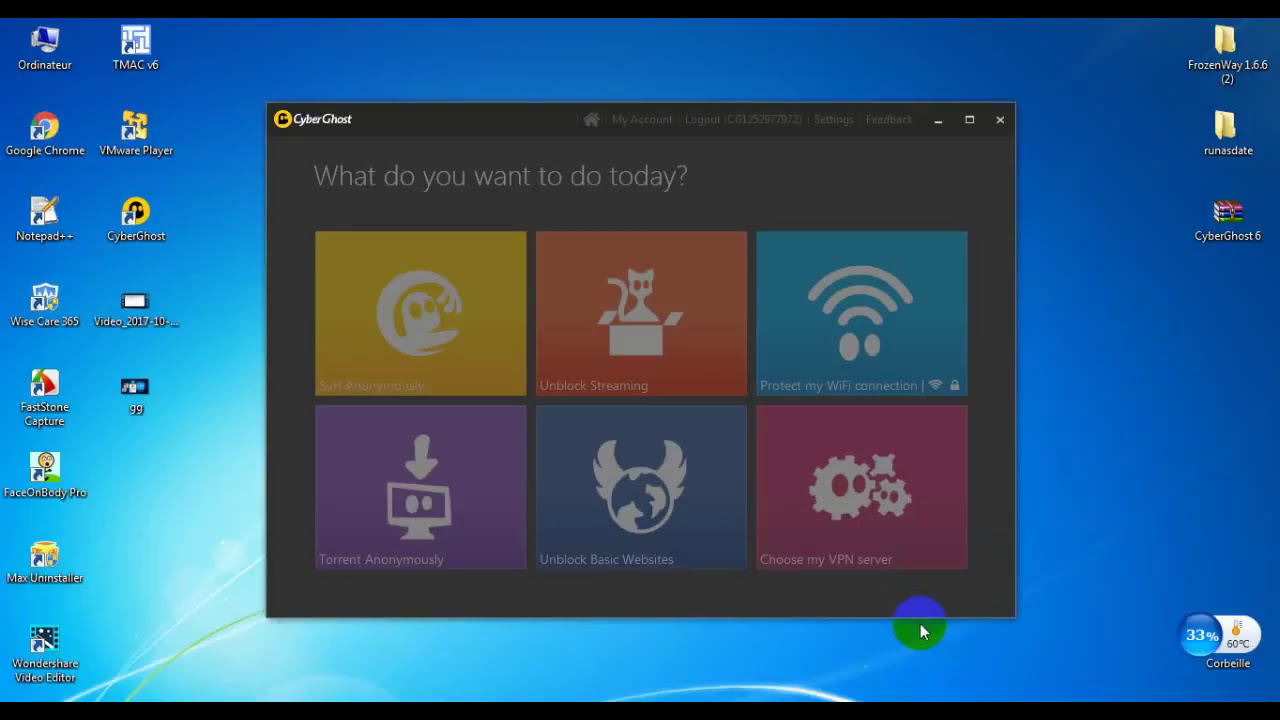Viewport: 1280px width, 720px height.
Task: Click the Logout link in CyberGhost
Action: click(x=743, y=119)
